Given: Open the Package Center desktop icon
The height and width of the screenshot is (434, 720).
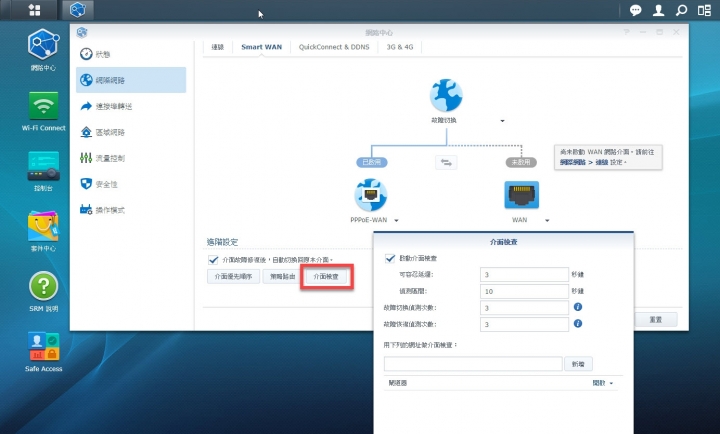Looking at the screenshot, I should [x=43, y=231].
